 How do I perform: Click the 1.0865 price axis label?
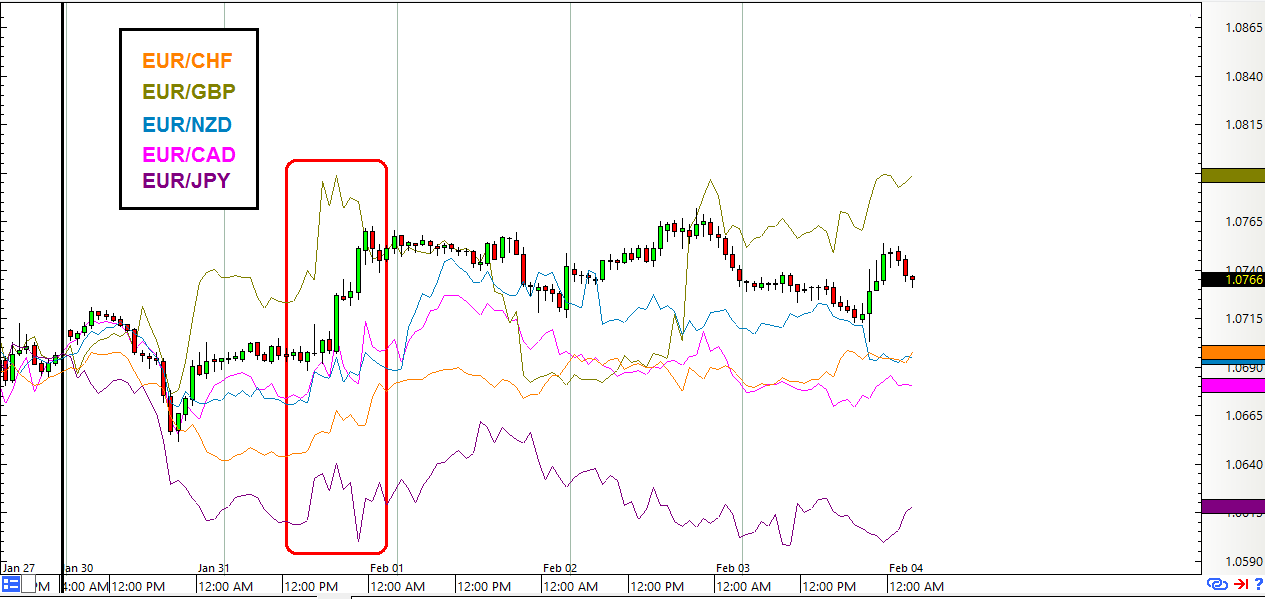[x=1244, y=27]
